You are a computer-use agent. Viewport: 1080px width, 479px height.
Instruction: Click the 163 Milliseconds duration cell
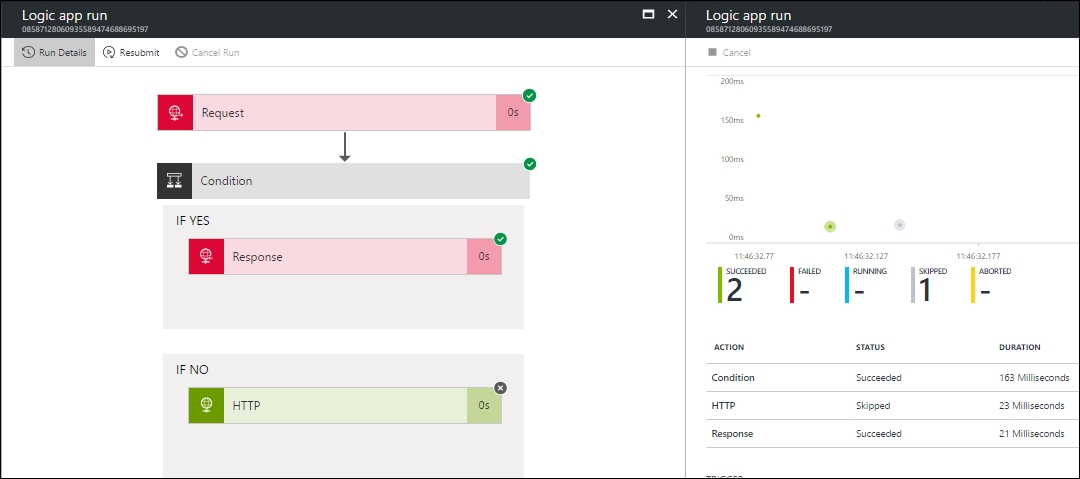1034,378
